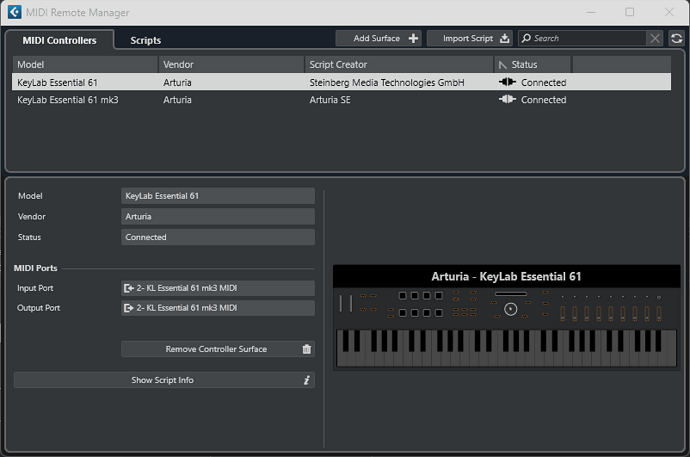The height and width of the screenshot is (457, 690).
Task: Click the info icon on Show Script Info
Action: tap(307, 380)
